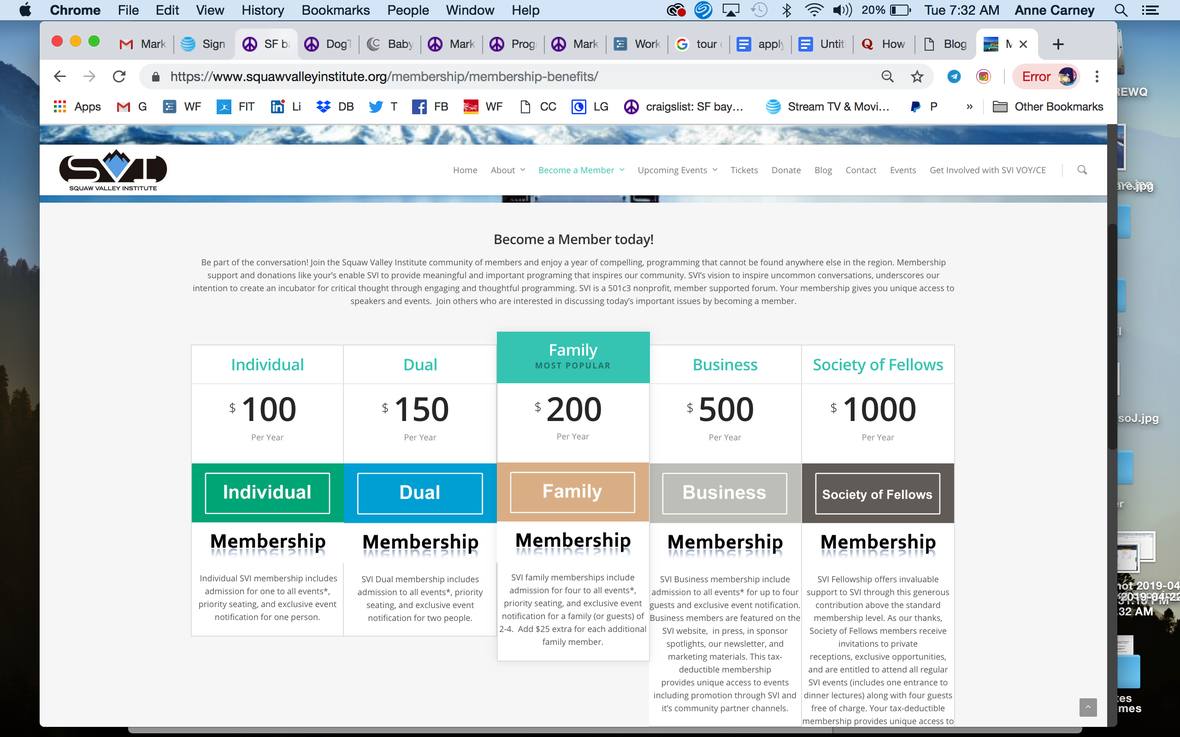Image resolution: width=1180 pixels, height=737 pixels.
Task: Click the volume icon in menu bar
Action: pyautogui.click(x=842, y=10)
